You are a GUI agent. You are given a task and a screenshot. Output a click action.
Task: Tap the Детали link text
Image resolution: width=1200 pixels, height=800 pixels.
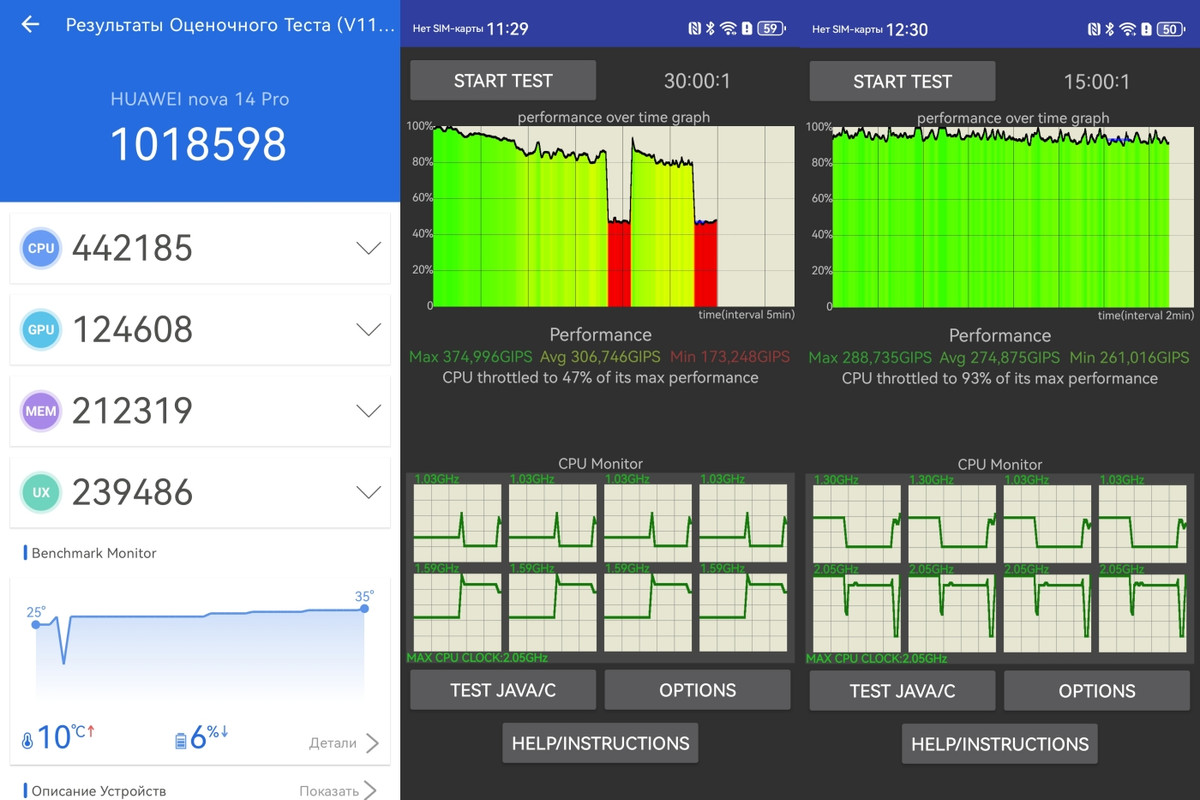(x=333, y=743)
